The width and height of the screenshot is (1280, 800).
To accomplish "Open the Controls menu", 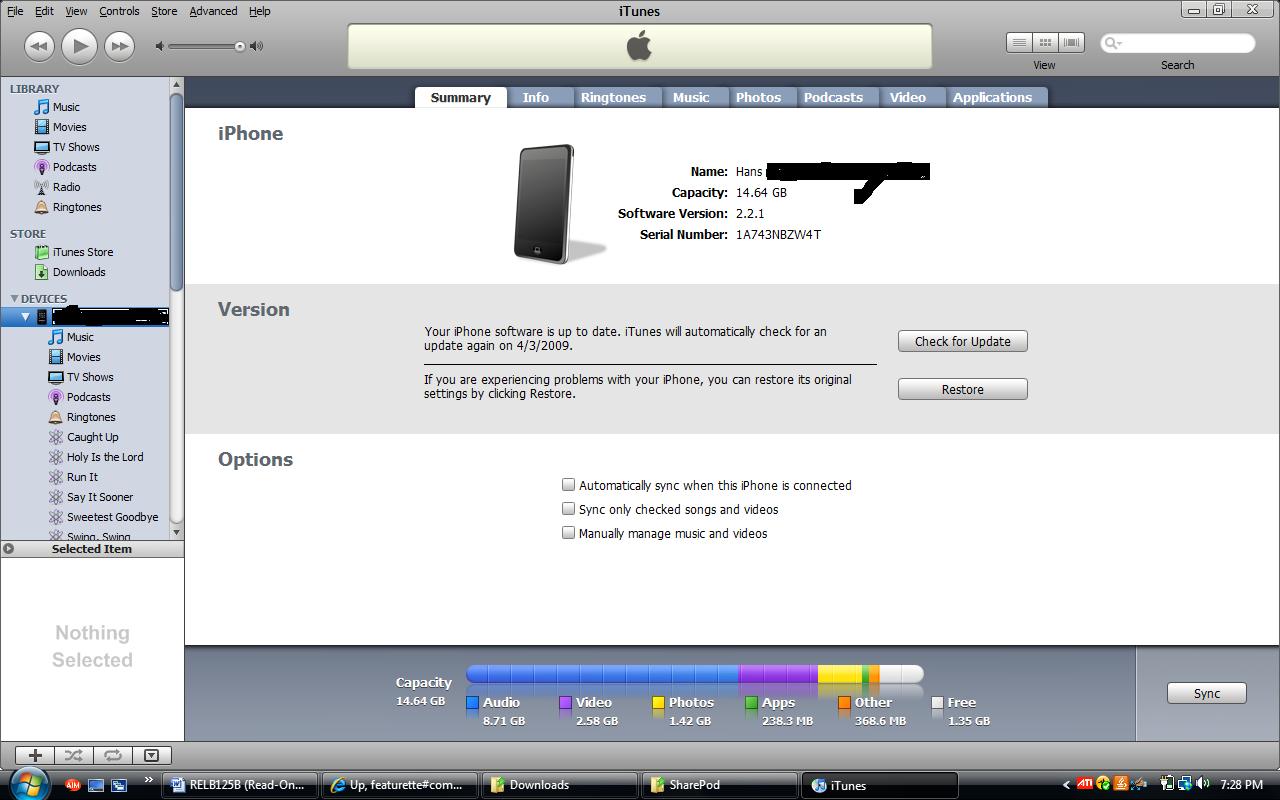I will 119,11.
